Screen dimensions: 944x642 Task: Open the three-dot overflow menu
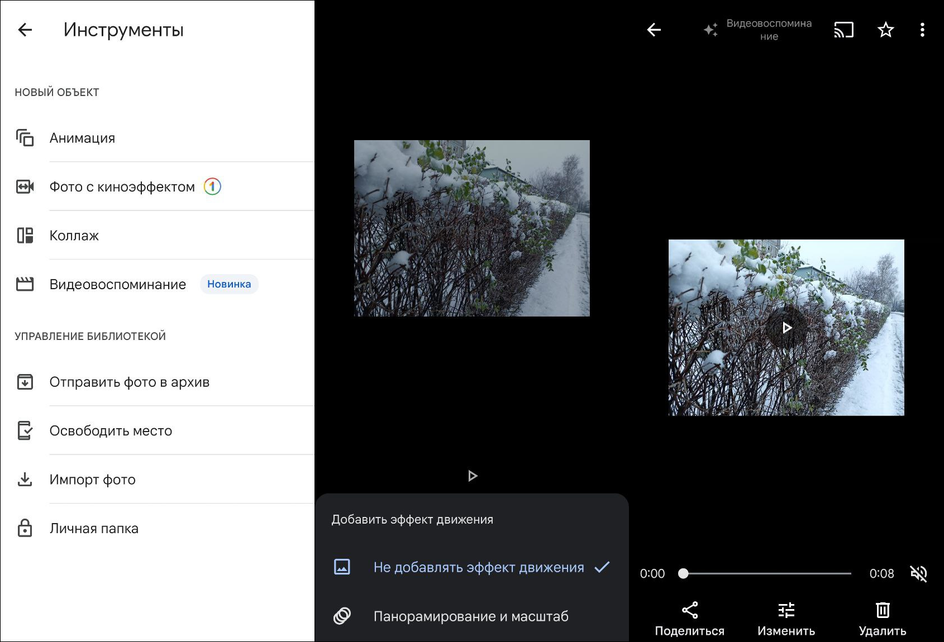(x=923, y=30)
